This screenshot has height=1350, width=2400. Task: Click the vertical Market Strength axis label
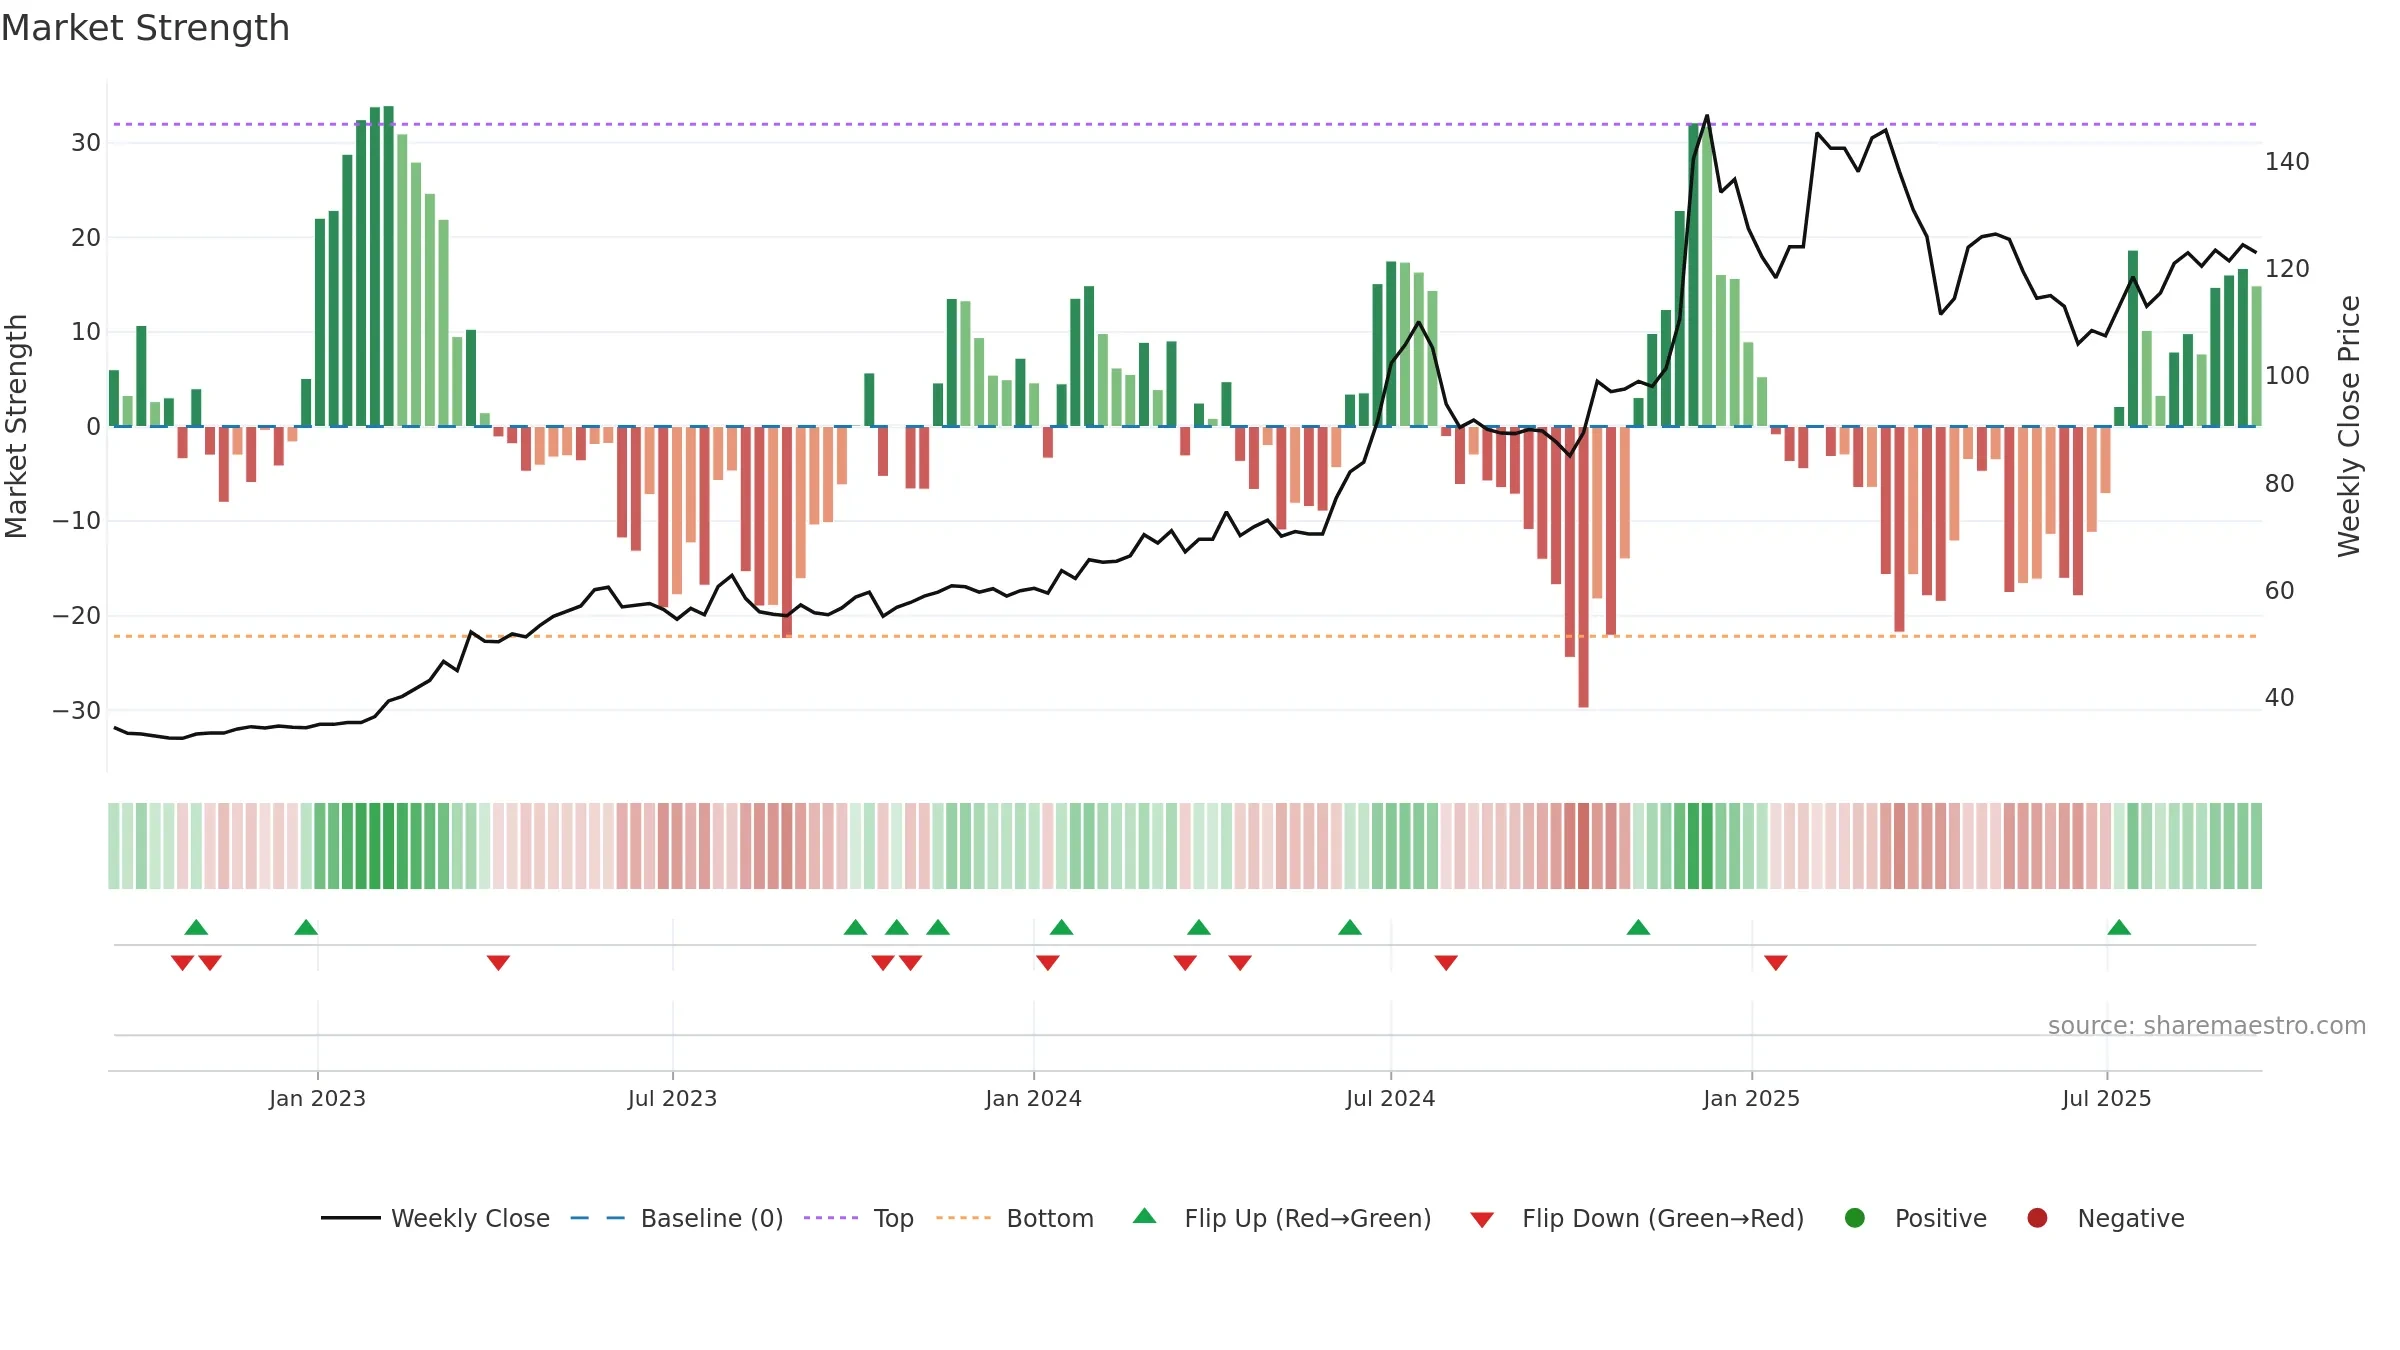17,426
